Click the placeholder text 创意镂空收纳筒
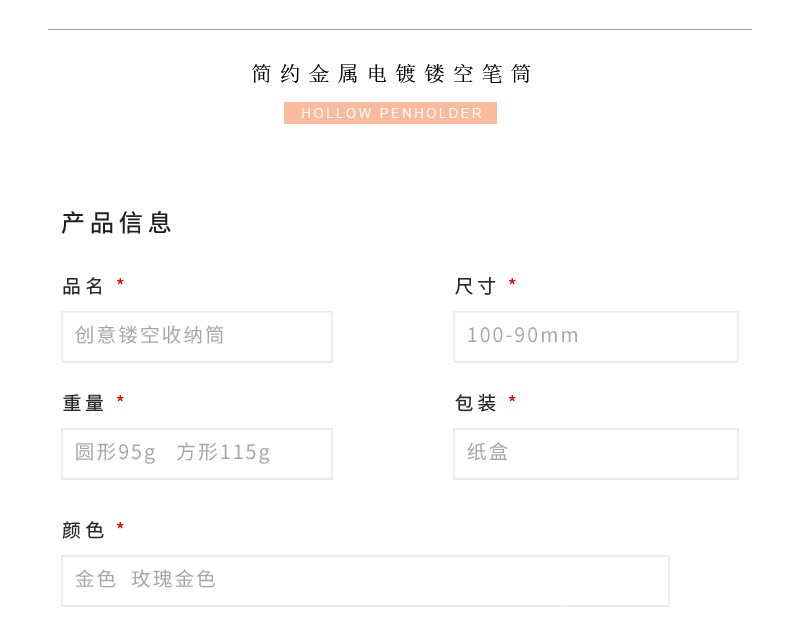The image size is (800, 622). point(149,335)
